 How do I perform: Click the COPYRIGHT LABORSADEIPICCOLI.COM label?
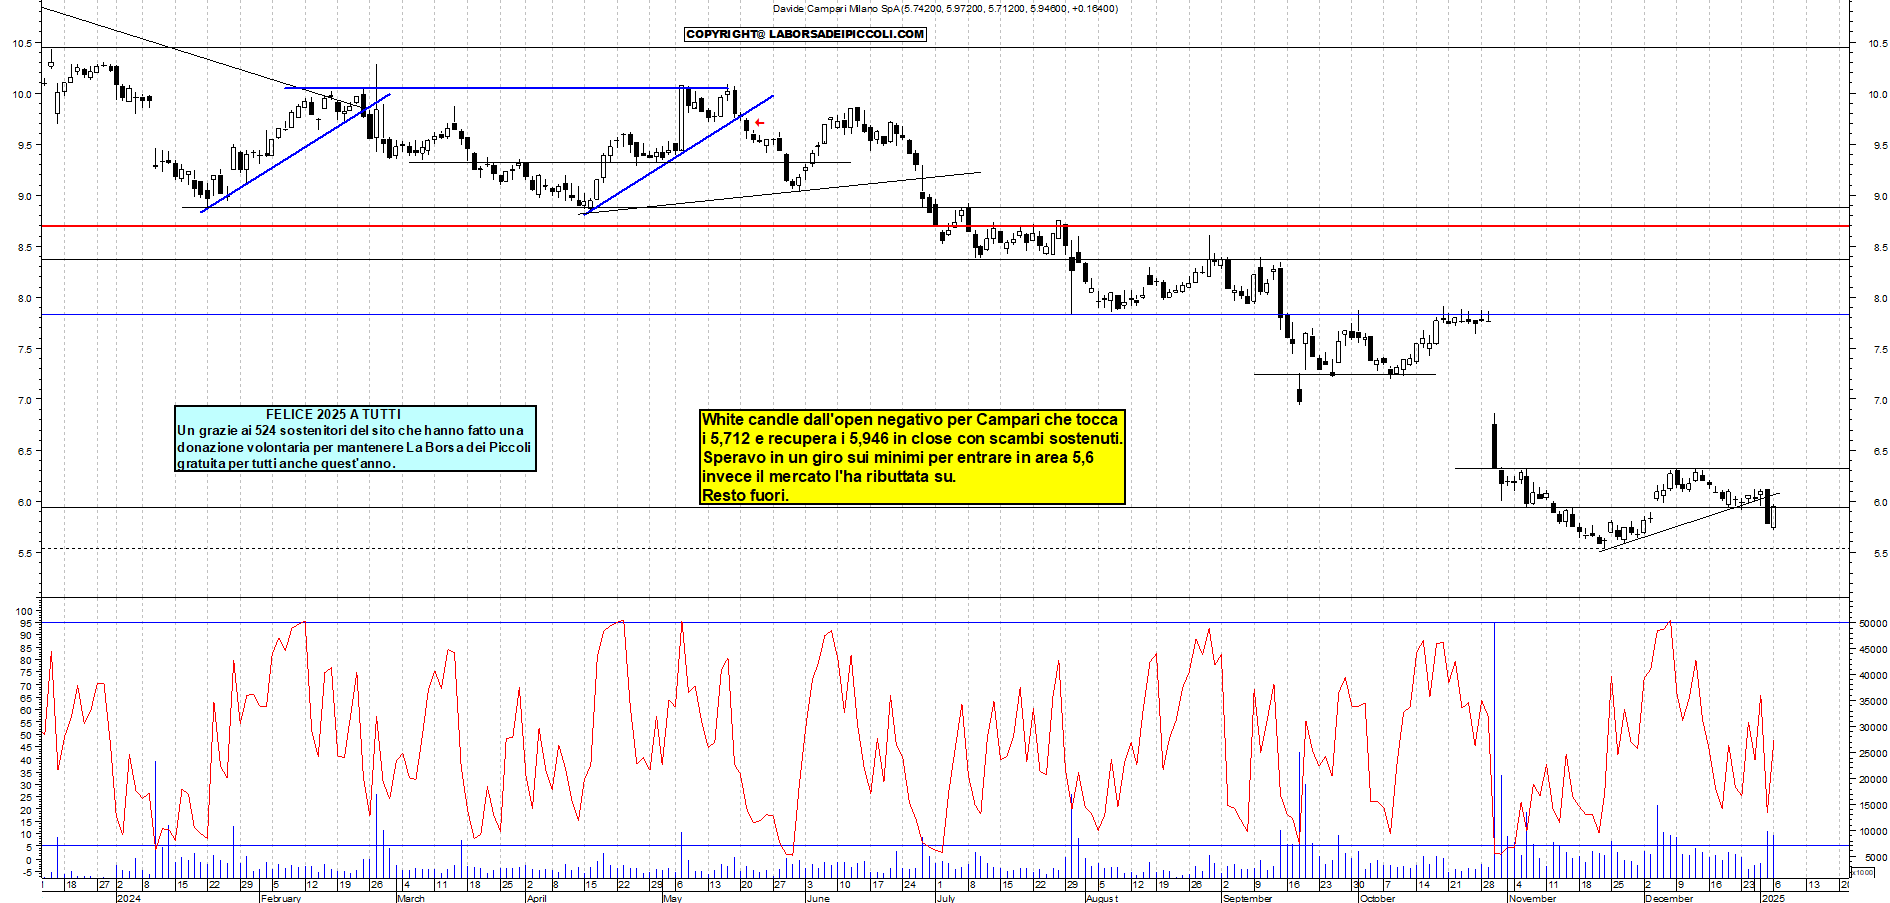tap(805, 34)
